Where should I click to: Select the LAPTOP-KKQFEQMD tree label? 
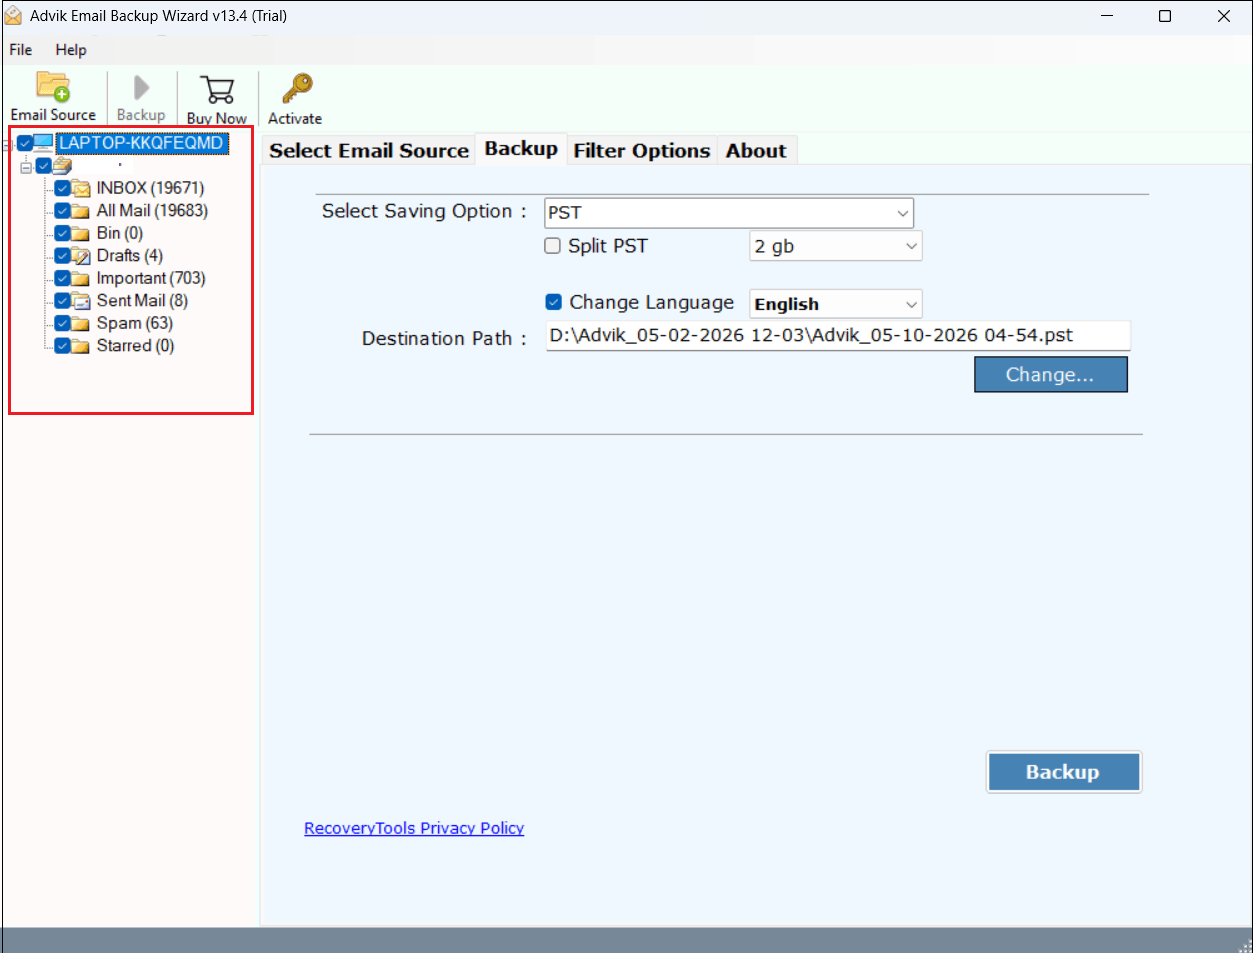142,143
